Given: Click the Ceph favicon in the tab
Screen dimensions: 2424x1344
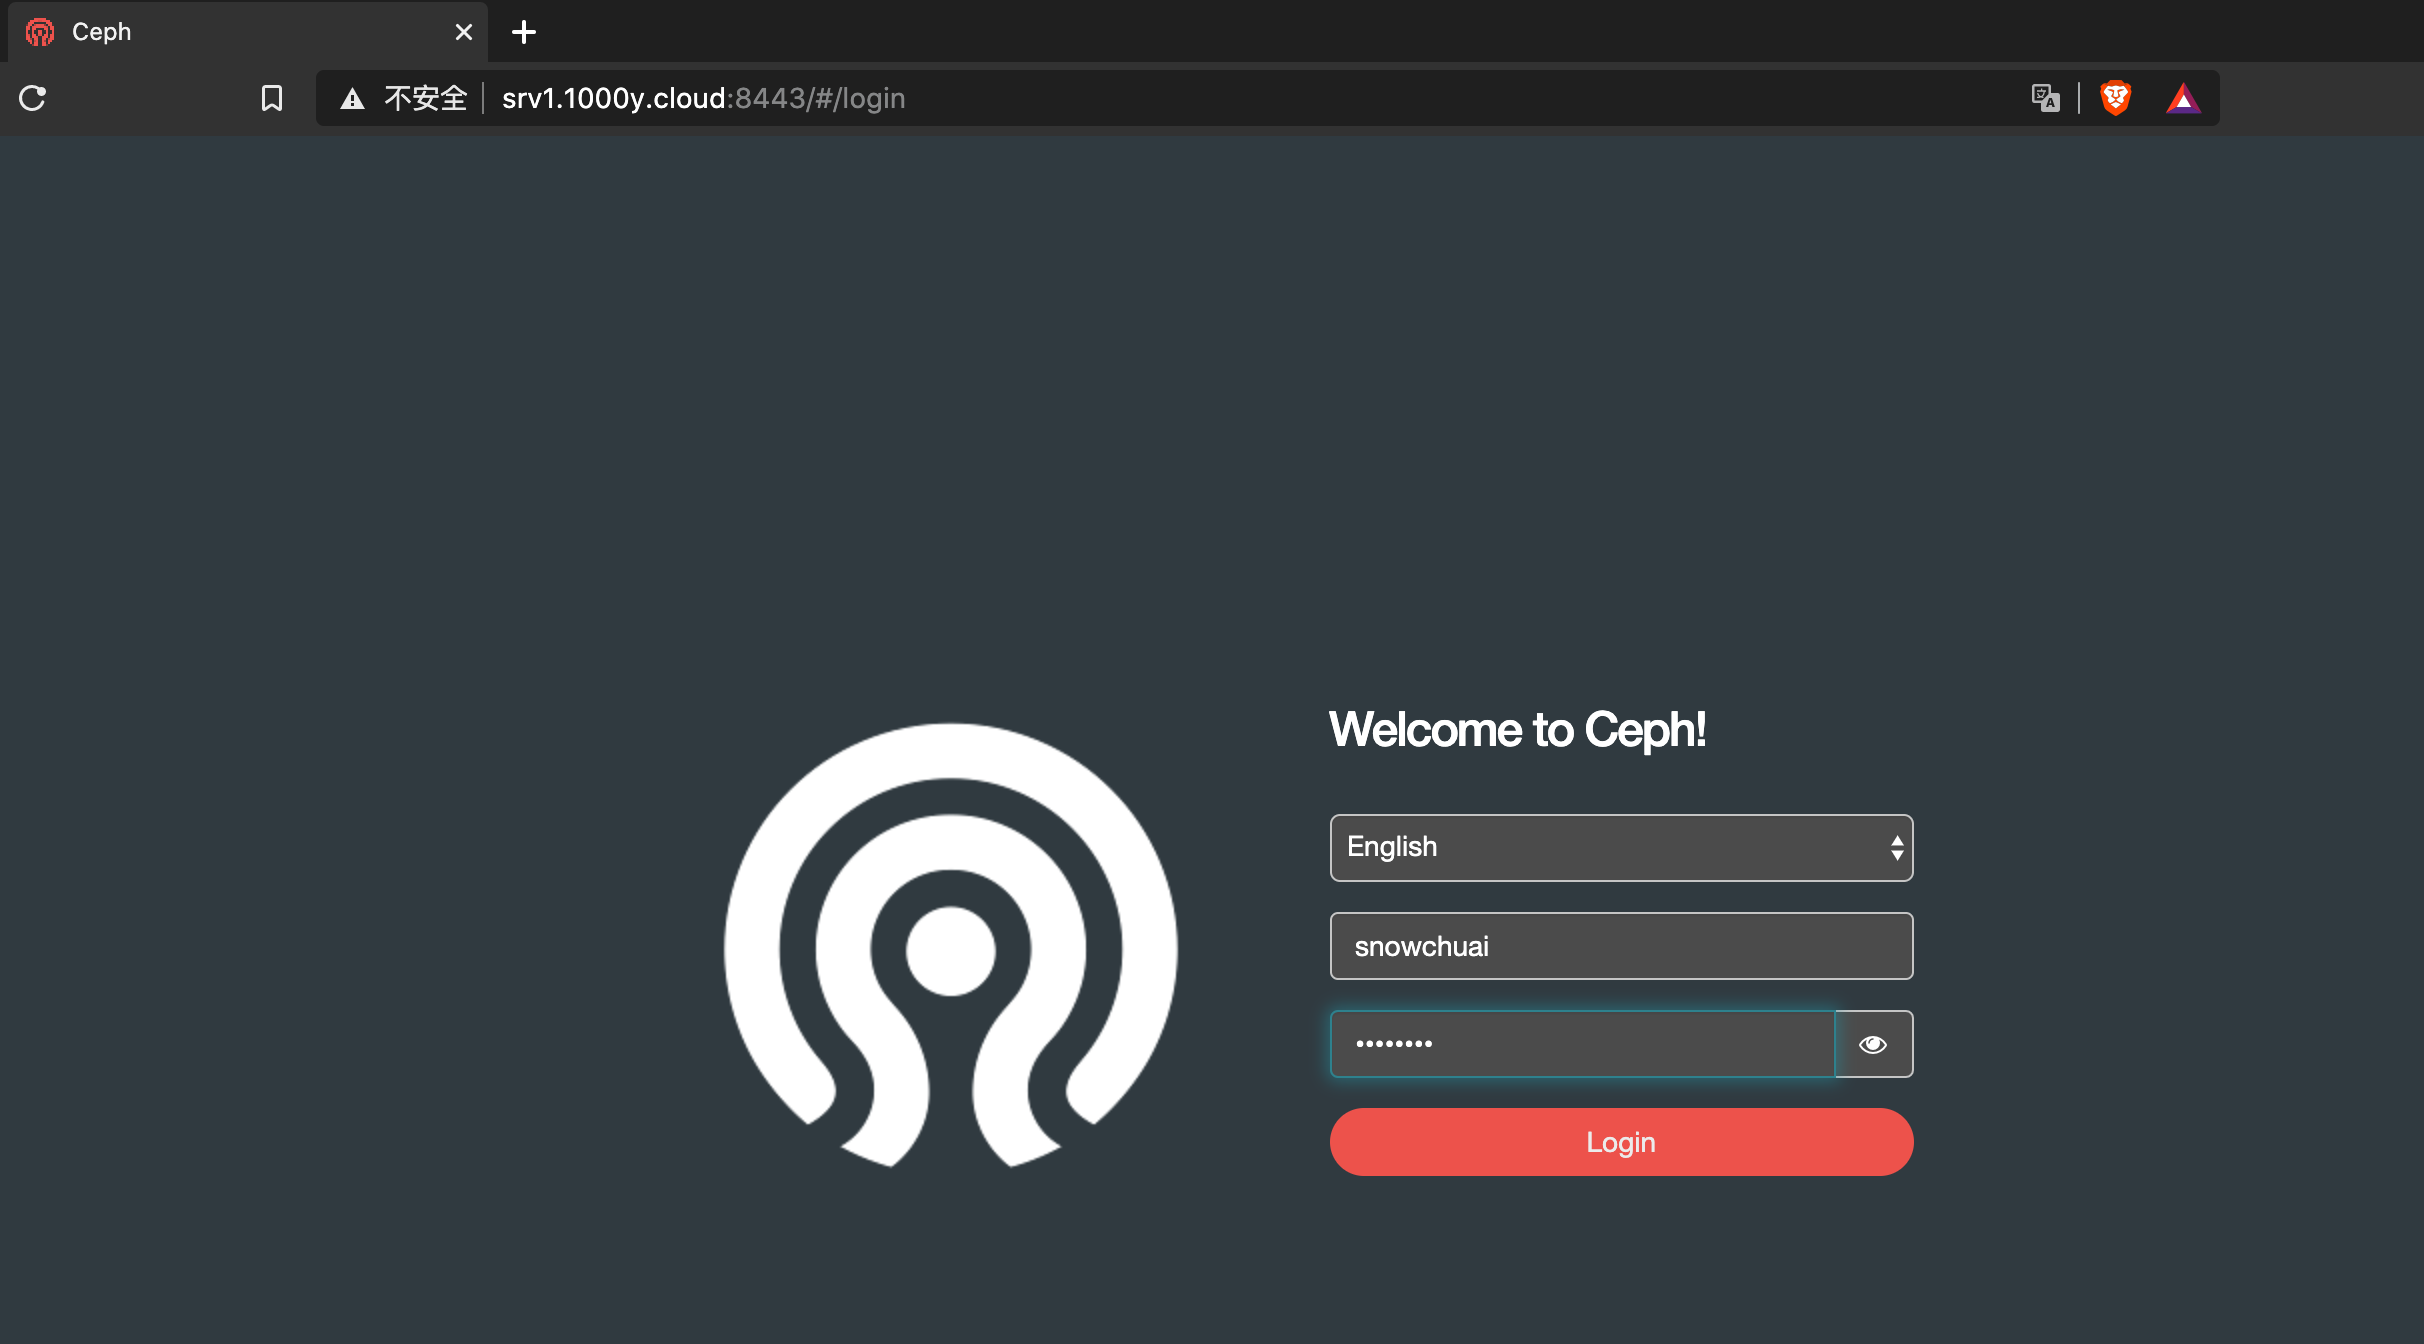Looking at the screenshot, I should tap(40, 32).
